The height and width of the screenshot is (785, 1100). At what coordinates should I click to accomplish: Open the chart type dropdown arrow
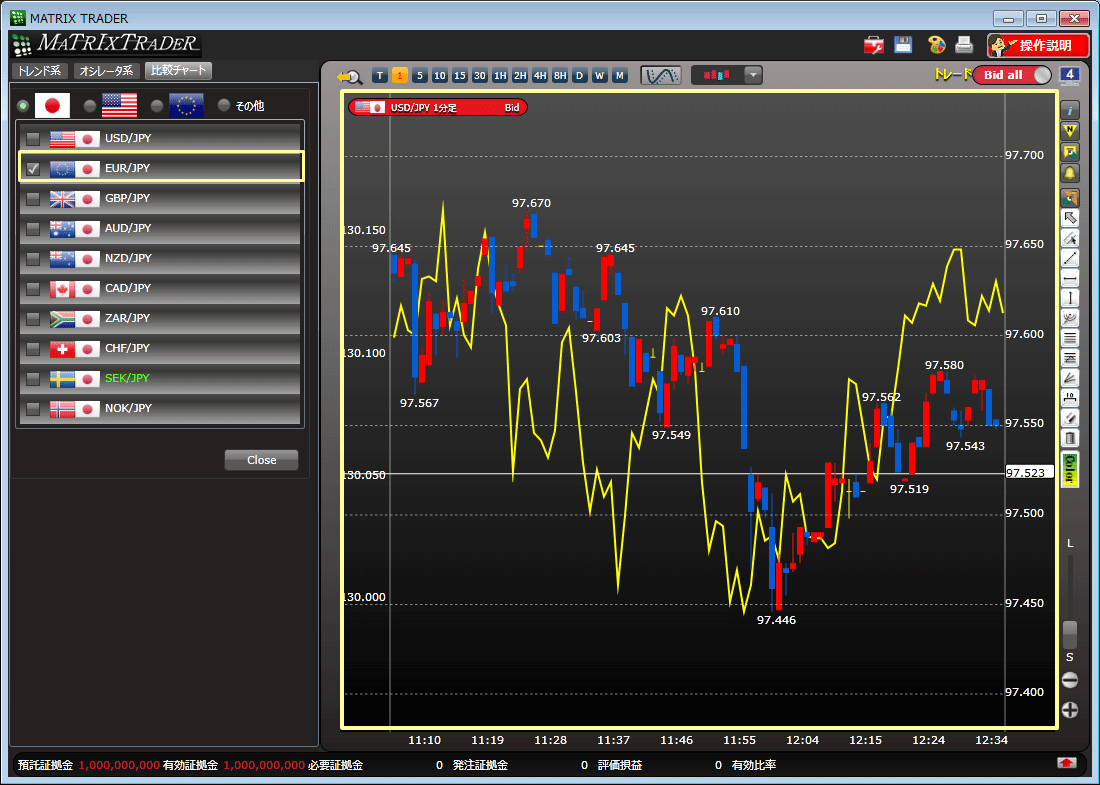753,75
